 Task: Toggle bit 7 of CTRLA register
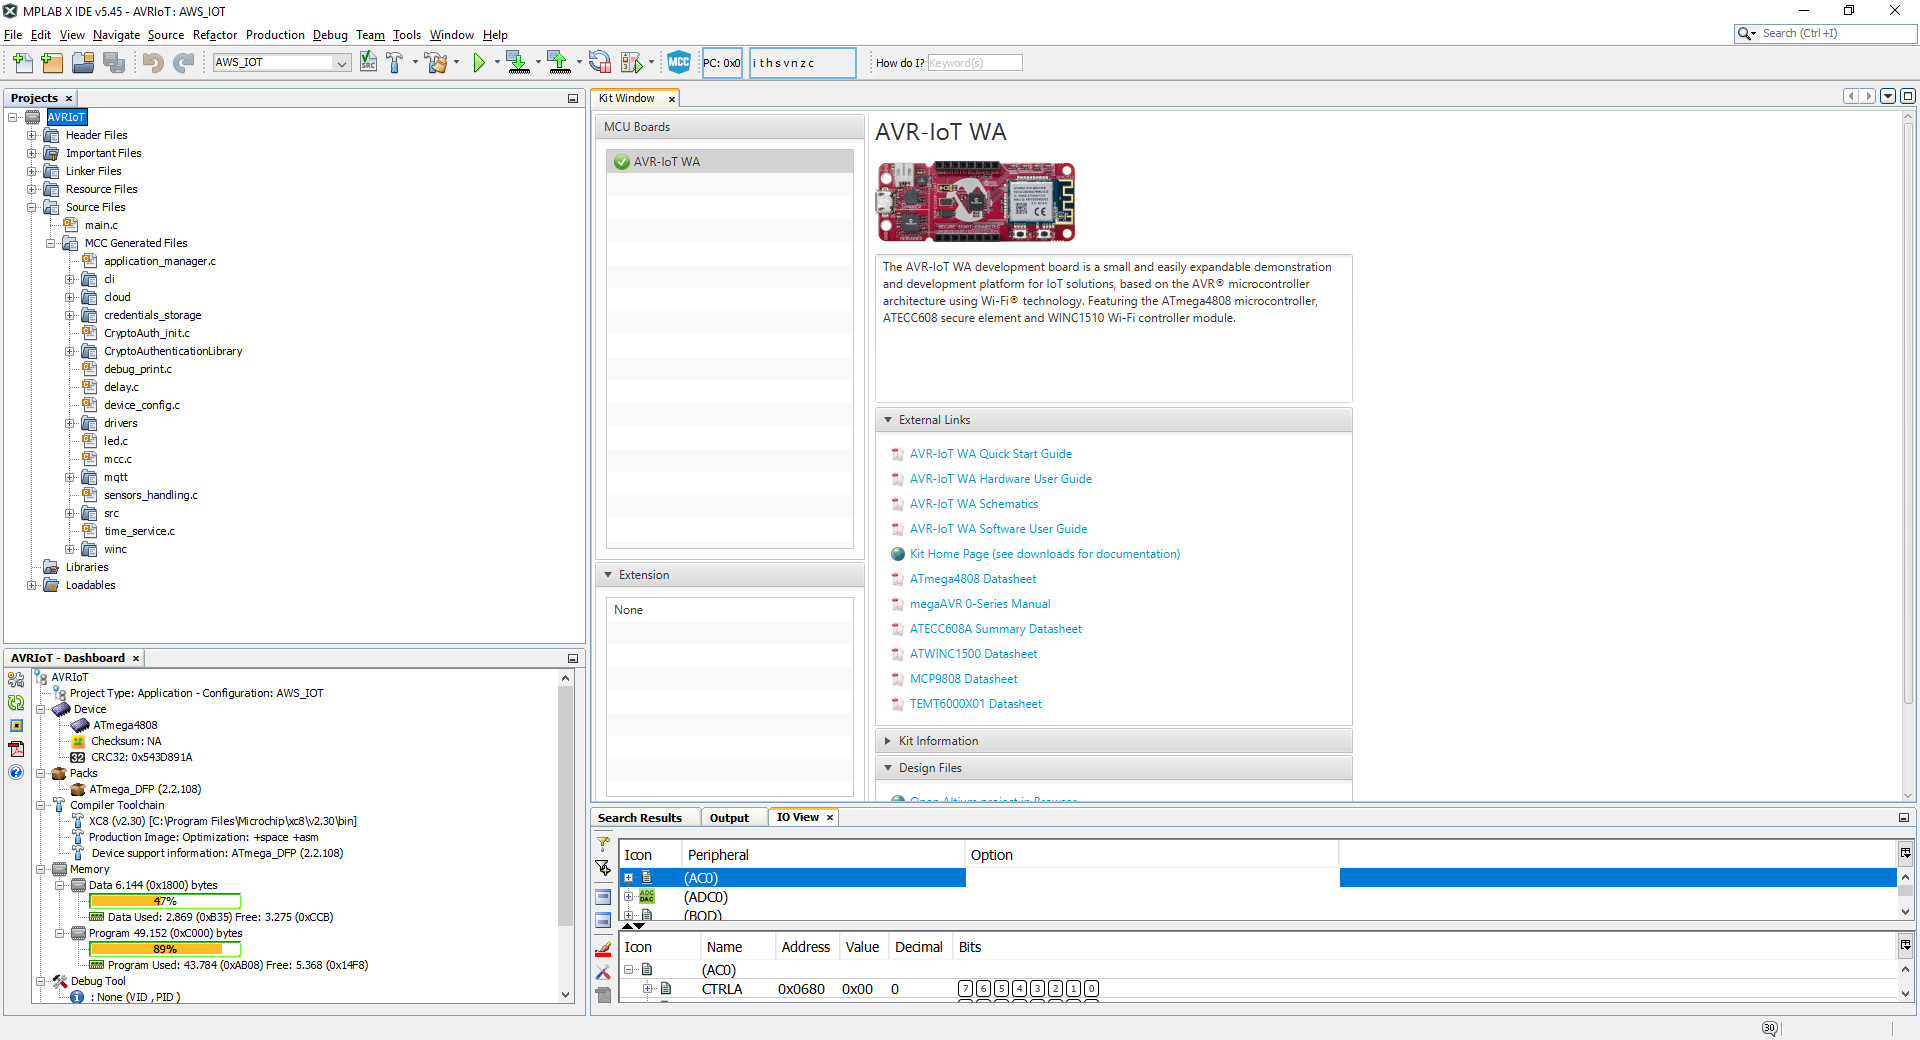tap(965, 989)
